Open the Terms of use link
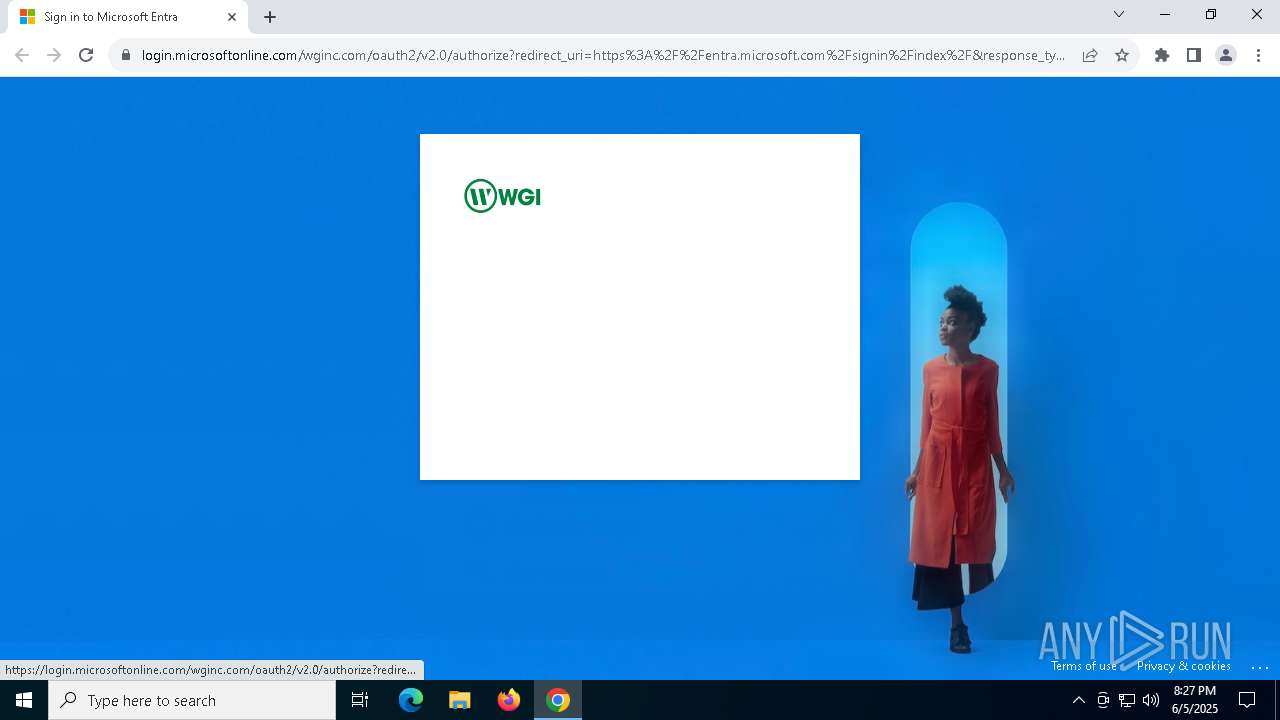This screenshot has width=1280, height=720. (x=1084, y=666)
